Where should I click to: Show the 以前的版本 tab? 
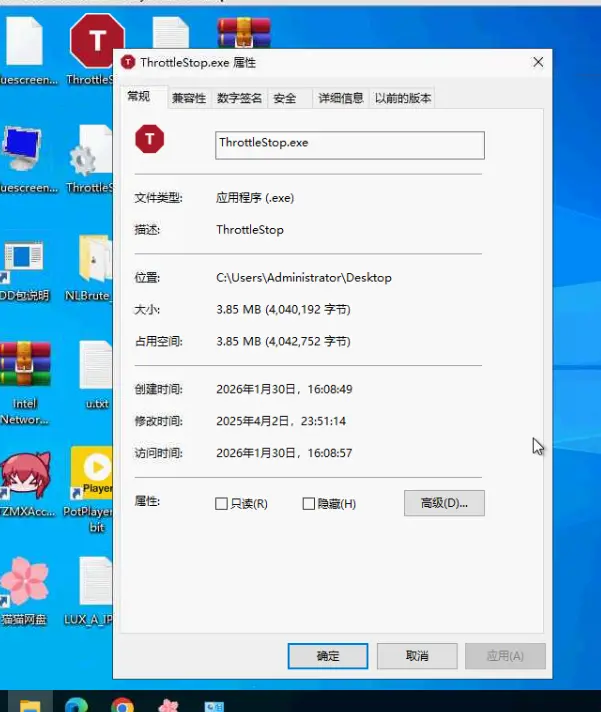pos(403,98)
